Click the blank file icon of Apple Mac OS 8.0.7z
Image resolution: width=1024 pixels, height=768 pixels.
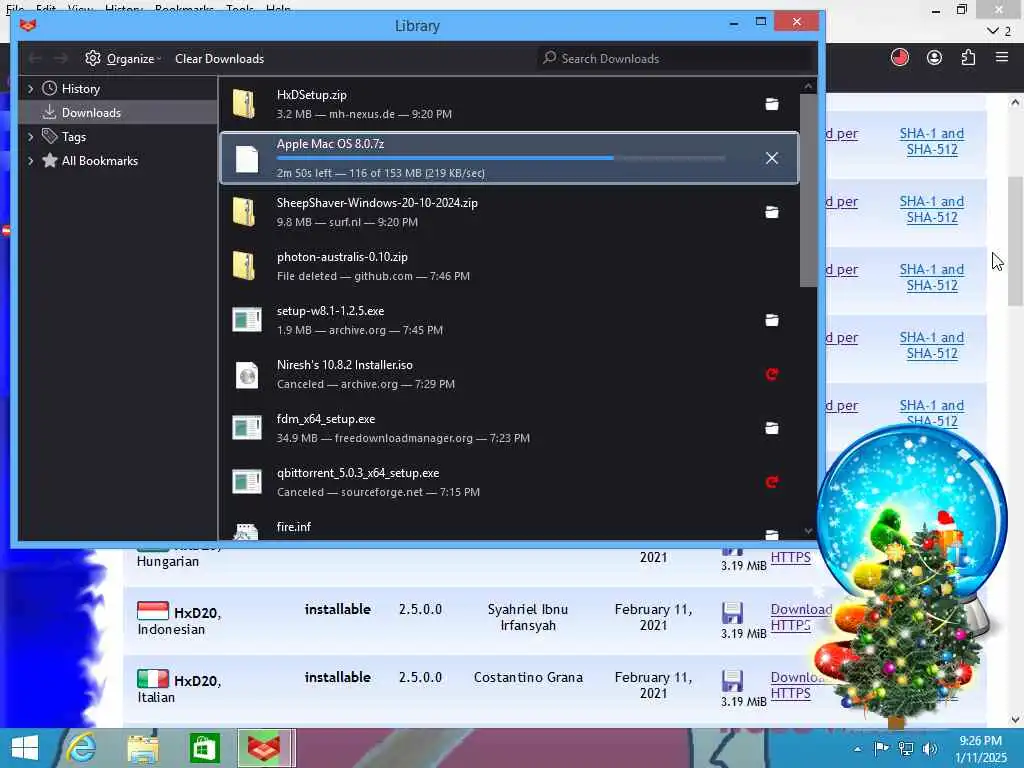(x=247, y=159)
